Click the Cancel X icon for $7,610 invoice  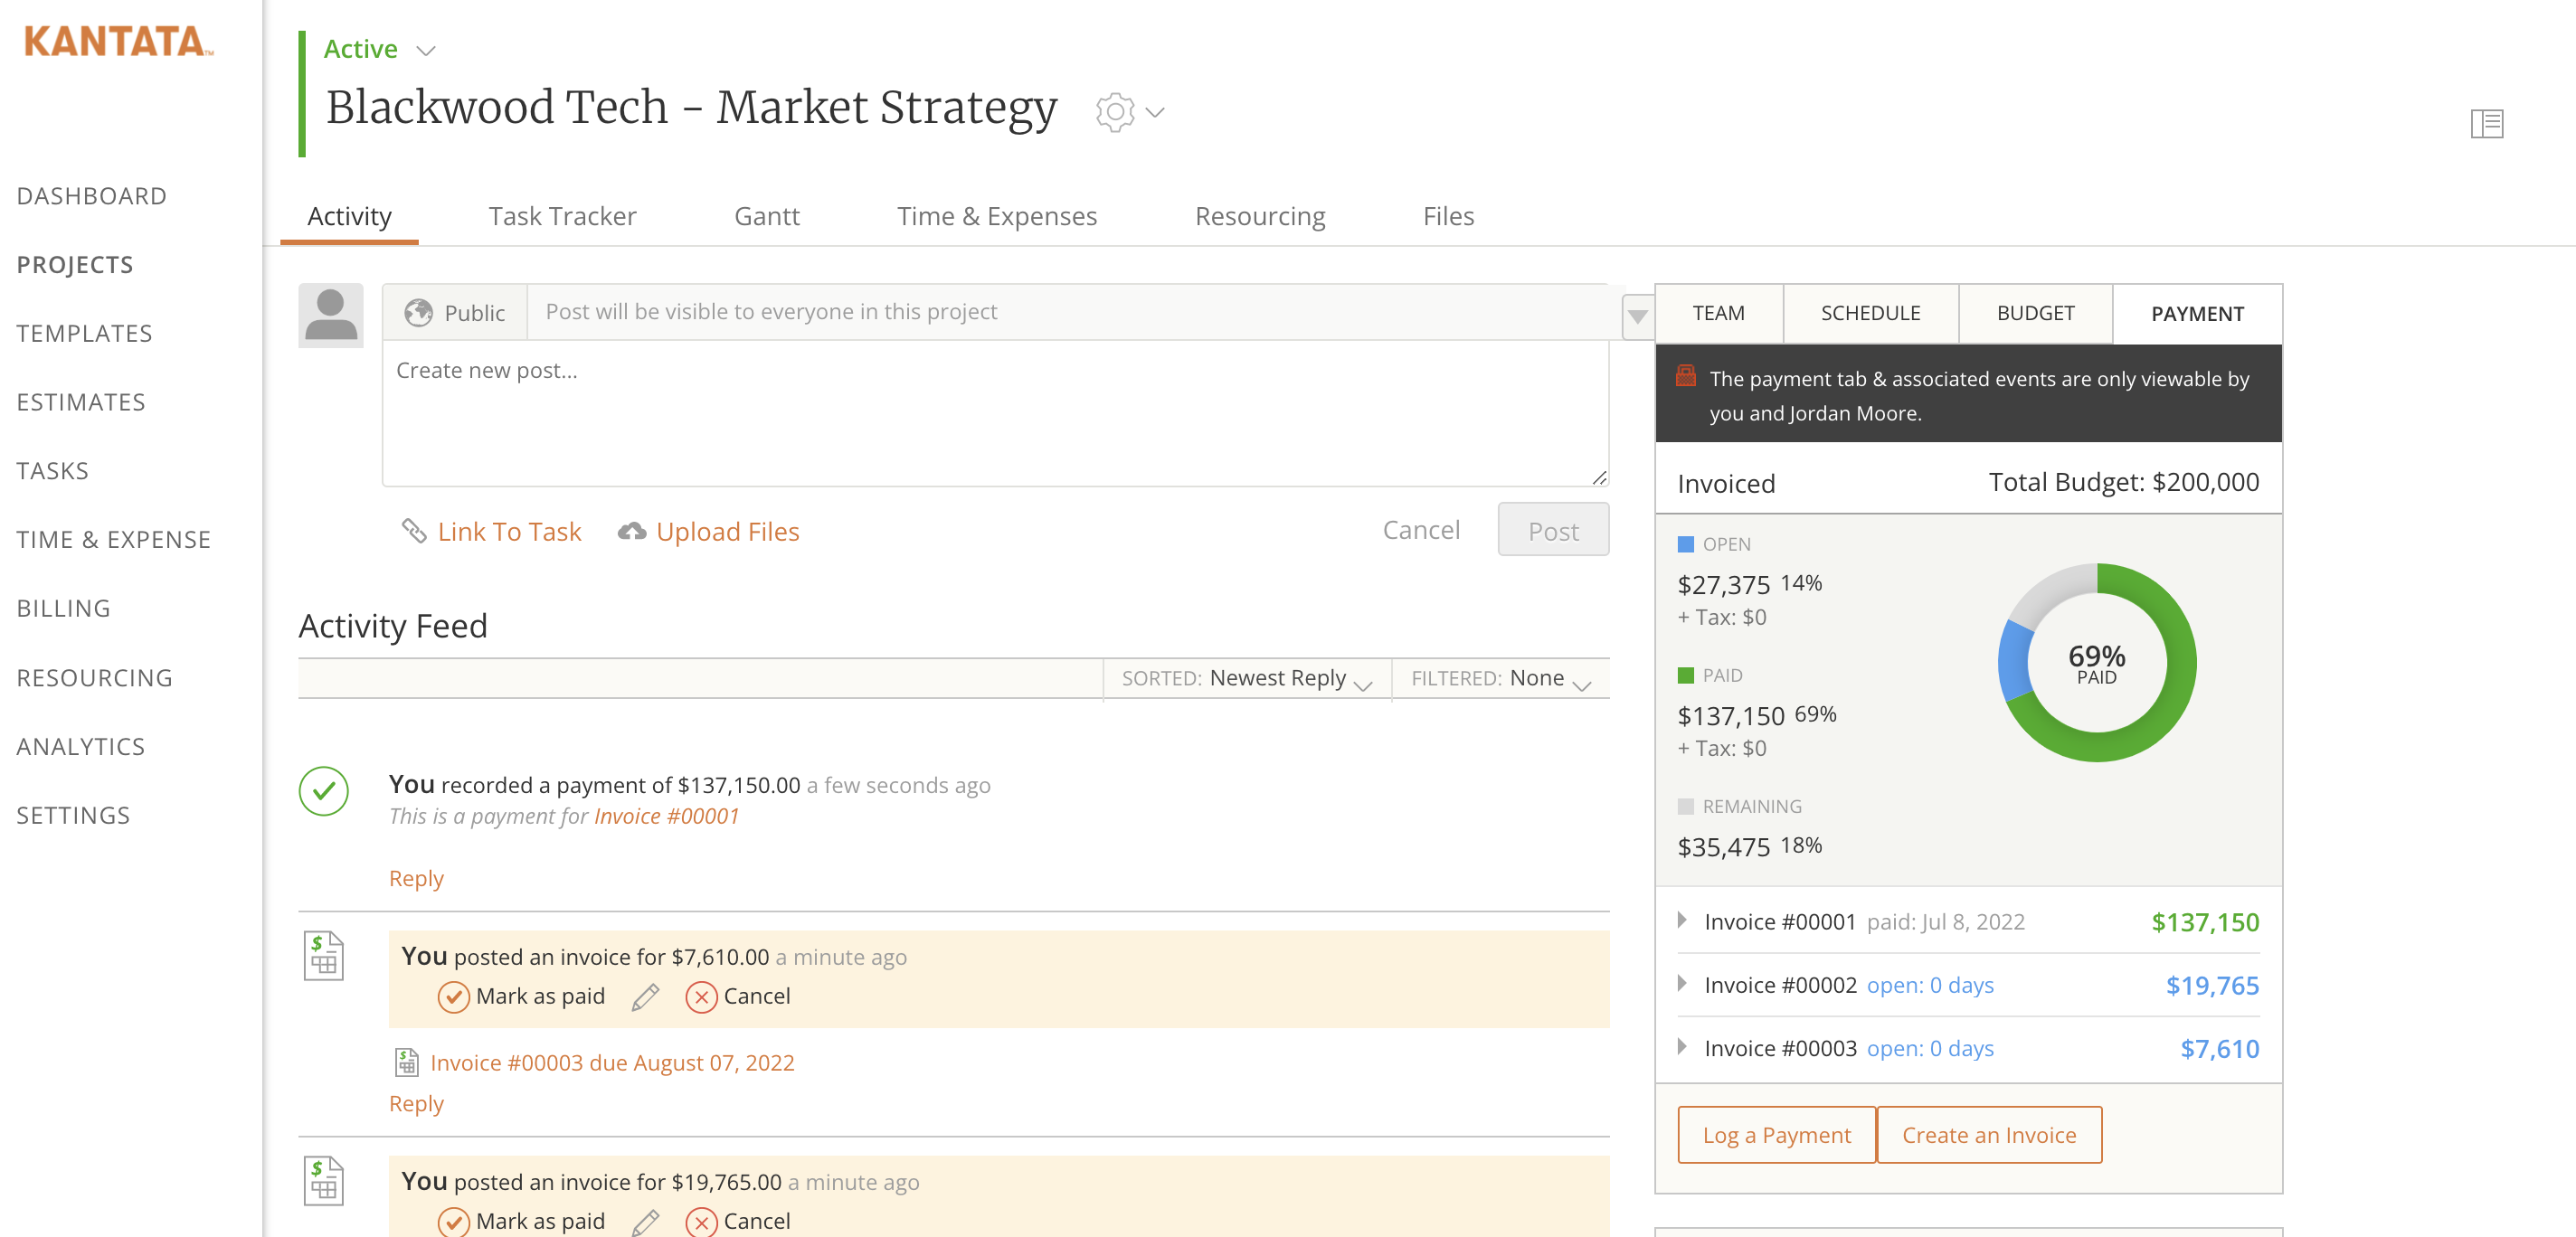(701, 997)
